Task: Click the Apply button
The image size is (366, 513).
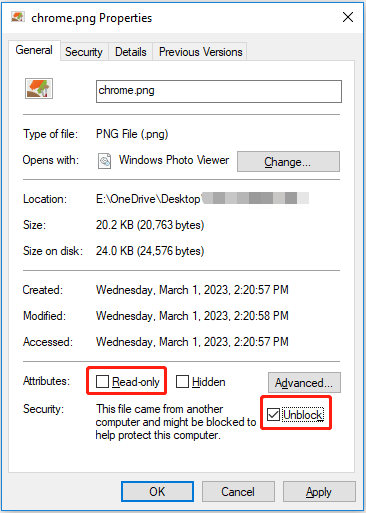Action: pos(319,492)
